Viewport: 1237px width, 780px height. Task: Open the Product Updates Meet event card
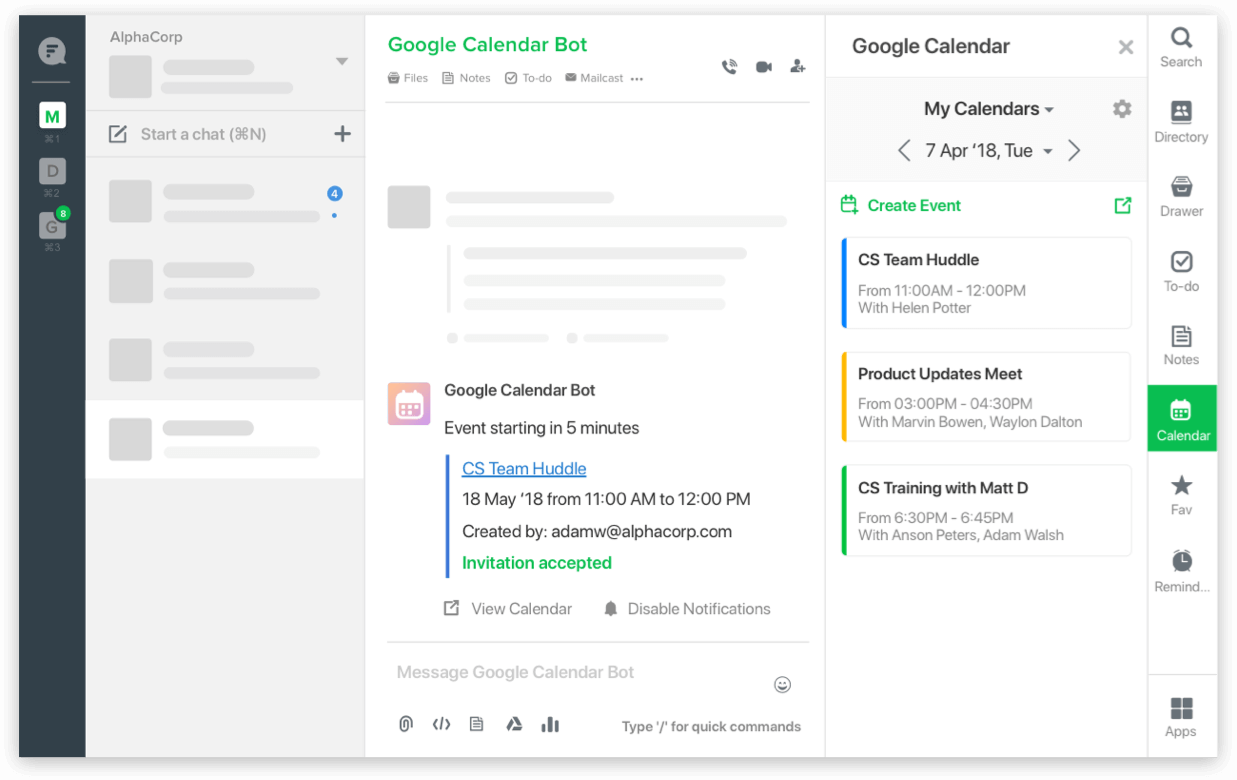(987, 397)
